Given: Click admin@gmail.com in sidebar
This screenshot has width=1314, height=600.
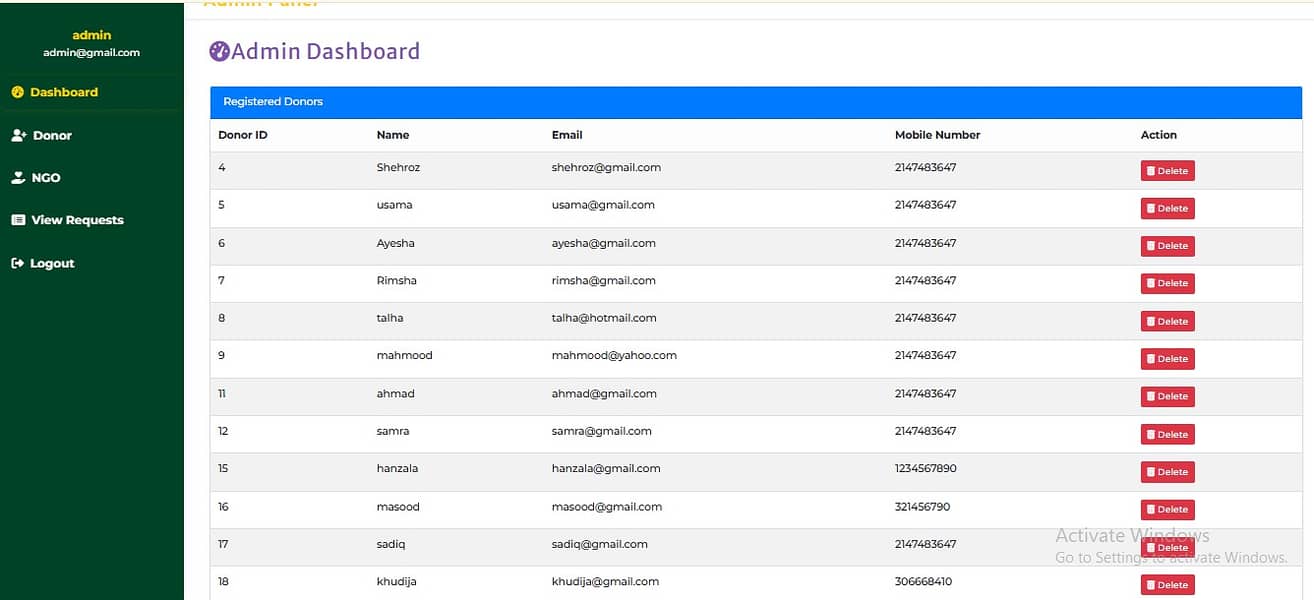Looking at the screenshot, I should tap(92, 52).
